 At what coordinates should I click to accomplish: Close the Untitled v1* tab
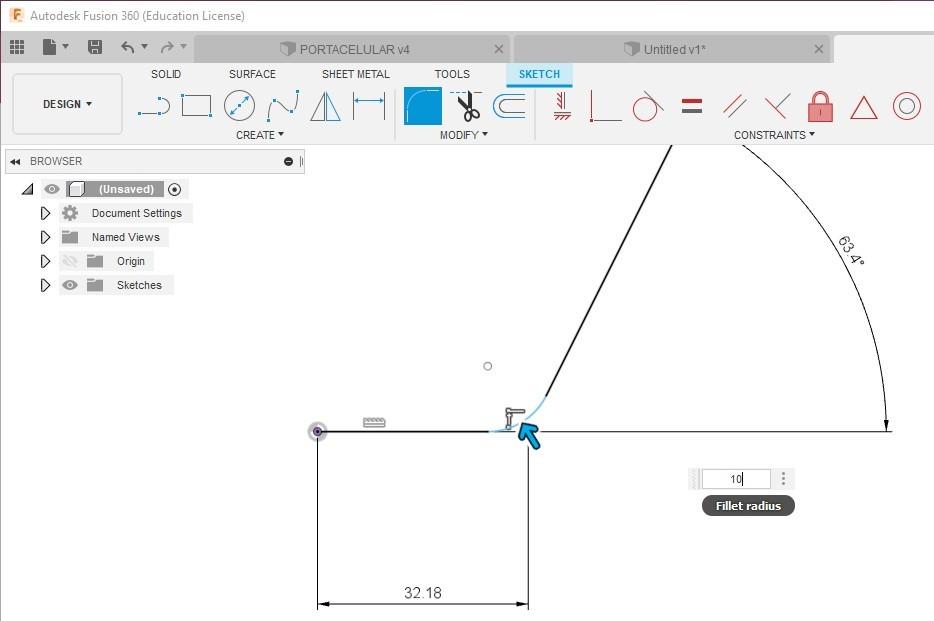click(x=819, y=49)
